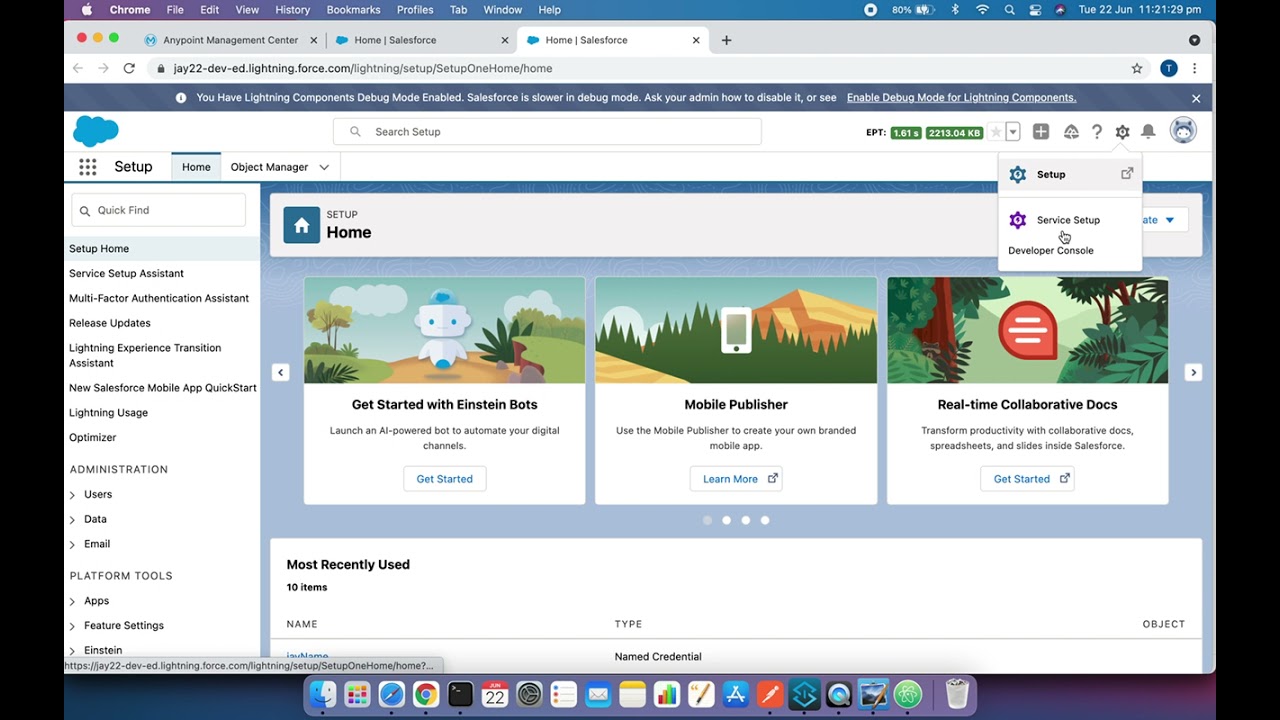Open a new Chrome tab
Viewport: 1280px width, 720px height.
pos(727,40)
